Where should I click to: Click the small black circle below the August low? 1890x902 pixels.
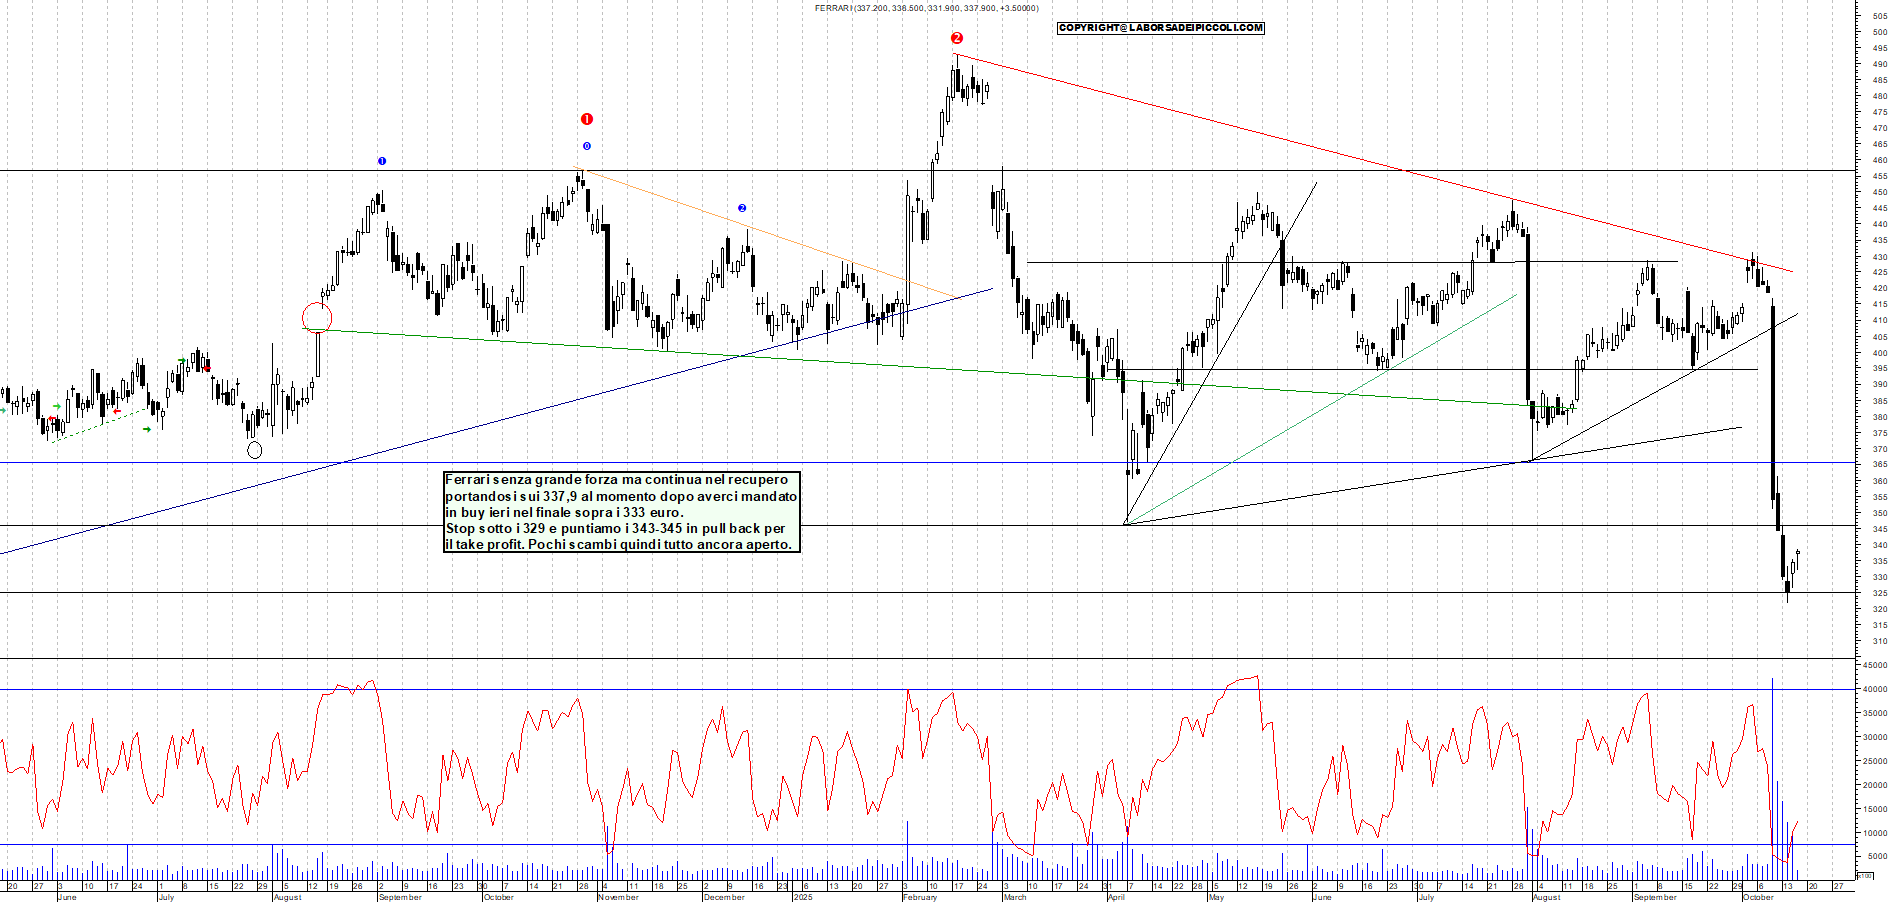pyautogui.click(x=255, y=450)
